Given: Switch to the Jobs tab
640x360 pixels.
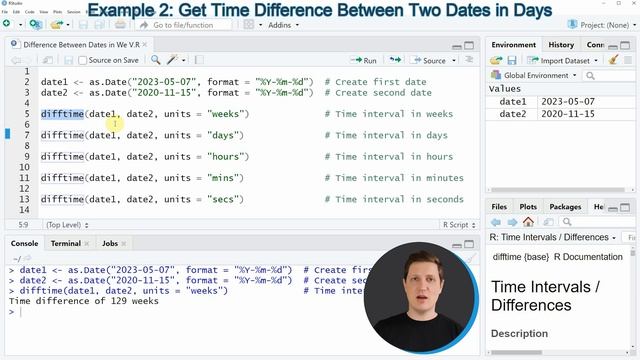Looking at the screenshot, I should pos(109,243).
